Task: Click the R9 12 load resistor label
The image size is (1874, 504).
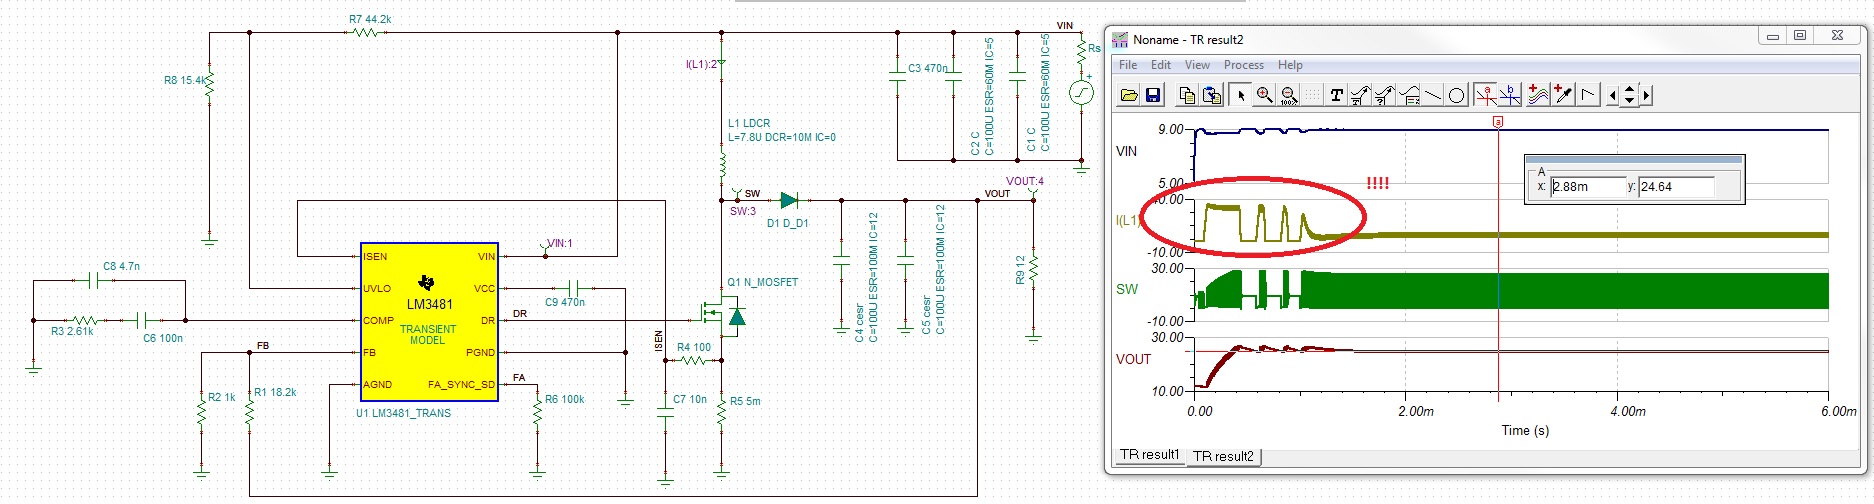Action: (1020, 271)
